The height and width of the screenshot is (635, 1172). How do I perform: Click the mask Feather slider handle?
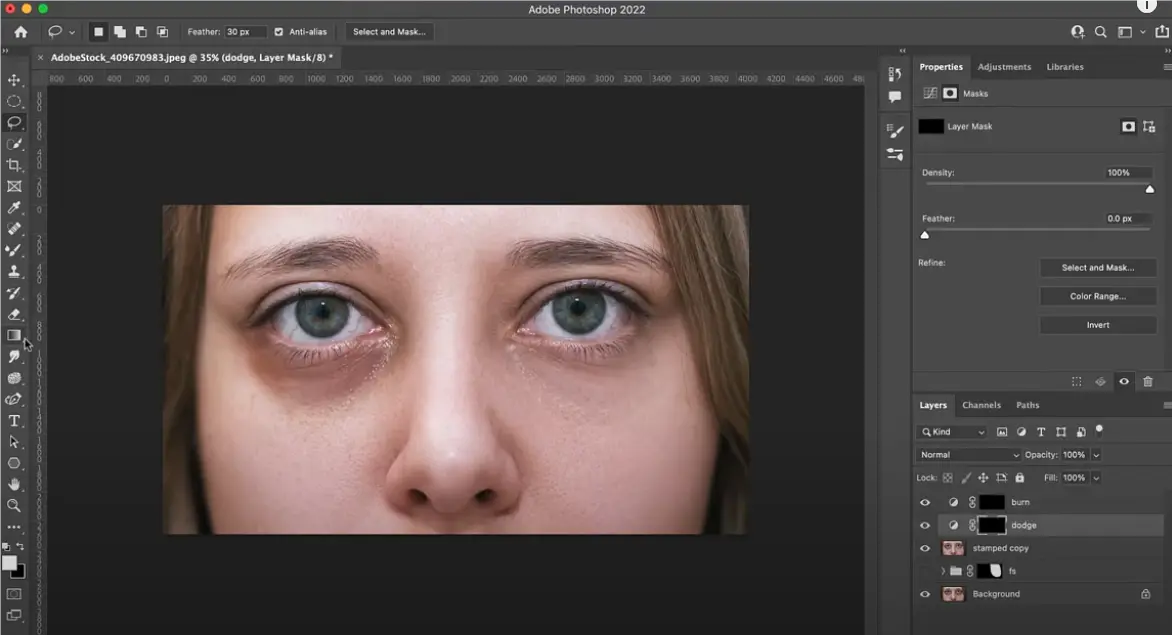pyautogui.click(x=925, y=235)
